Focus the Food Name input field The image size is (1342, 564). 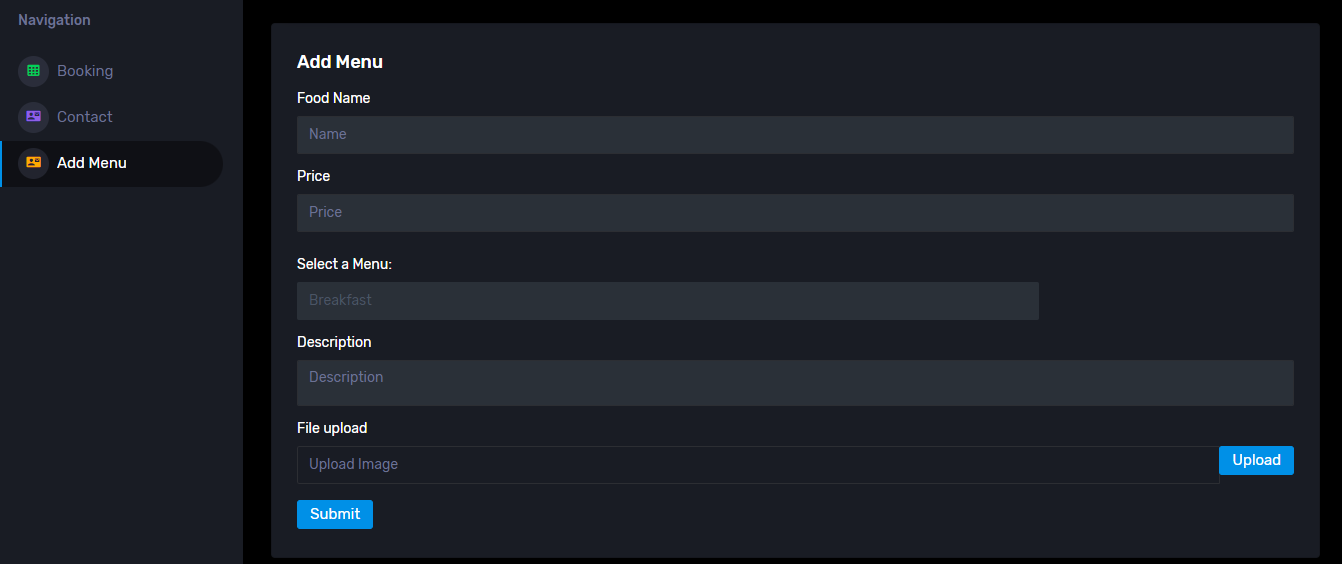pyautogui.click(x=795, y=134)
